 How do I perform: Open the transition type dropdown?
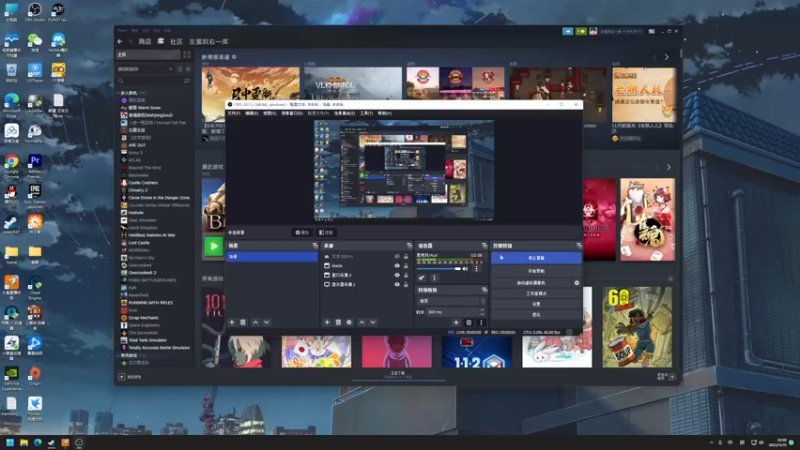(x=451, y=301)
